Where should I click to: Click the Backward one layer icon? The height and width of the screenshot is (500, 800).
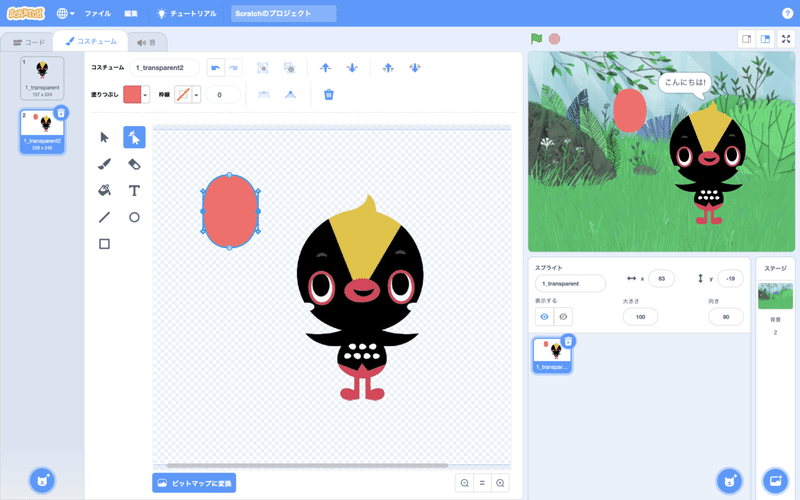point(352,68)
